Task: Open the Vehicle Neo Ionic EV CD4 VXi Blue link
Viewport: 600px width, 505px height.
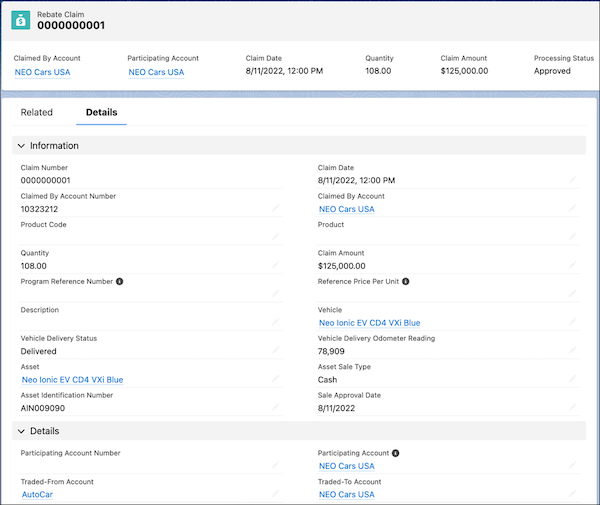Action: coord(370,323)
